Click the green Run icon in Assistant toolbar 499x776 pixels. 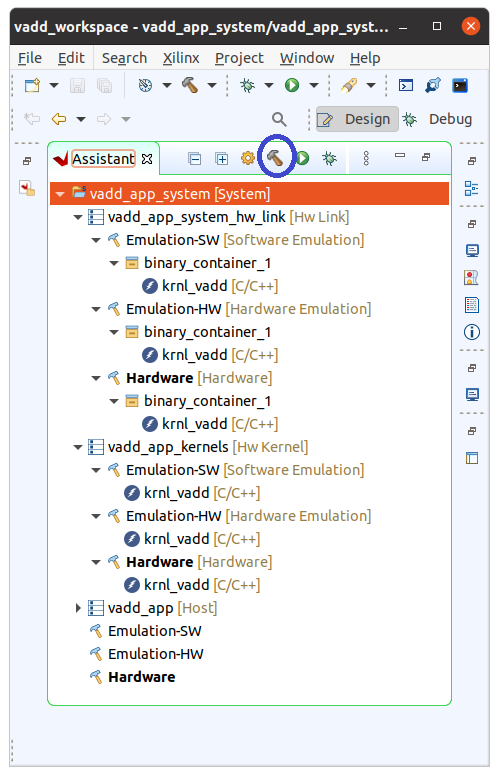(x=302, y=158)
